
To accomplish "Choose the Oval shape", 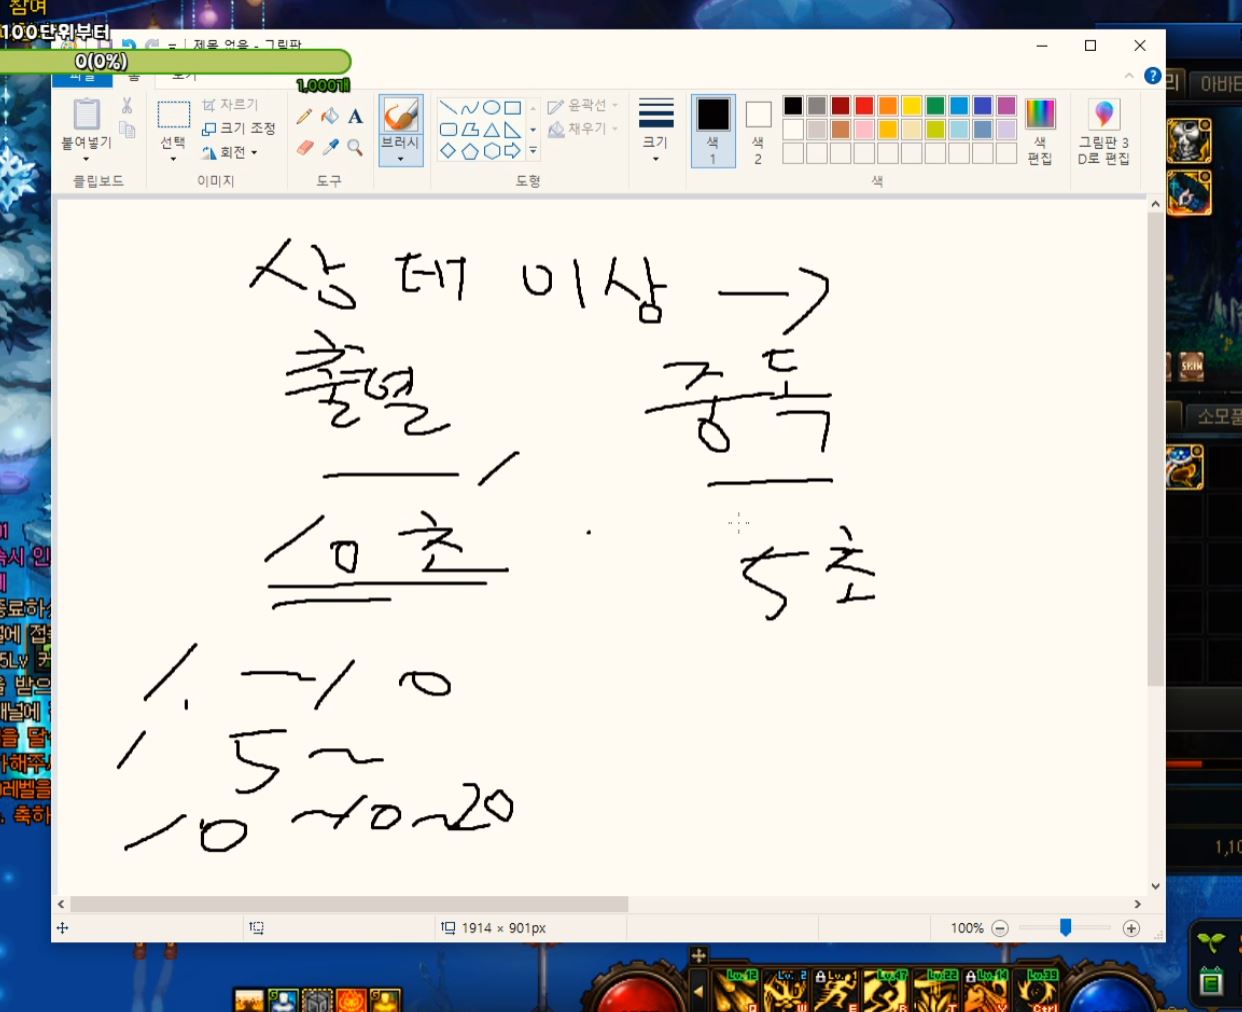I will 491,108.
